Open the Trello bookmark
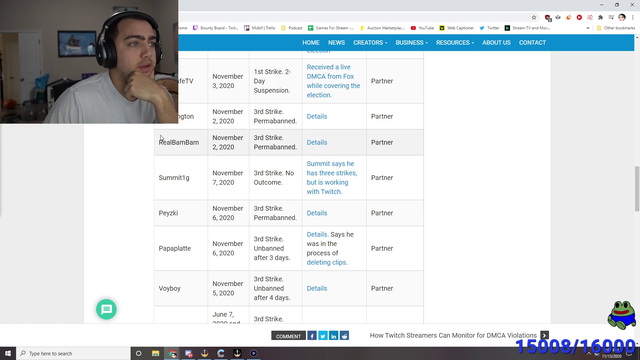This screenshot has height=360, width=640. (x=260, y=28)
